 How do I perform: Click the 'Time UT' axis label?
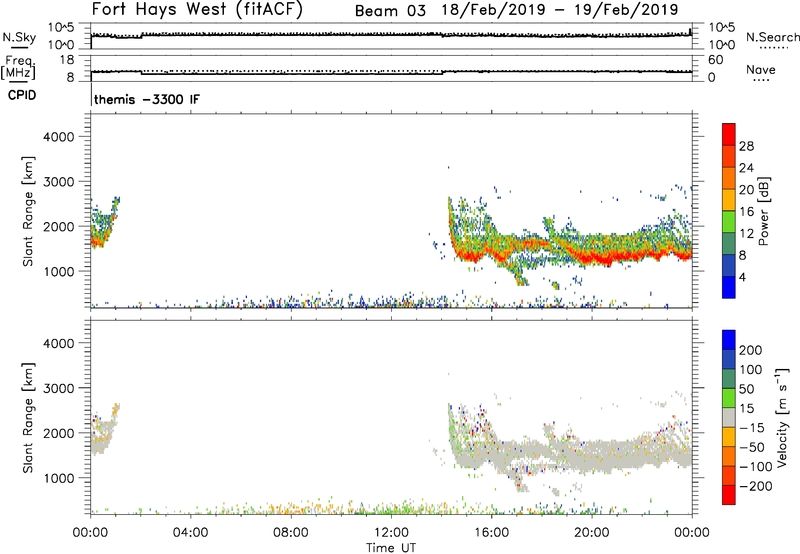point(390,547)
